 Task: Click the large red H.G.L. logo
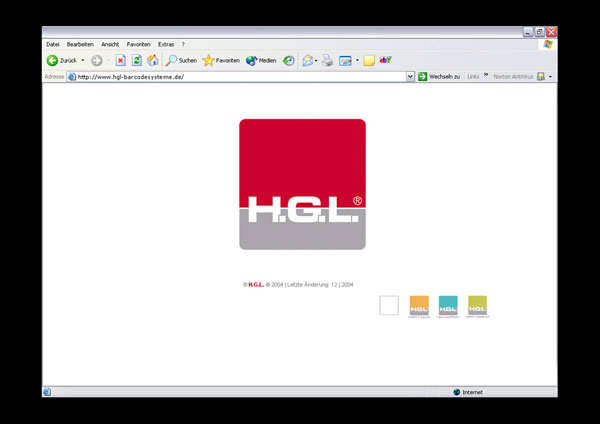point(302,184)
